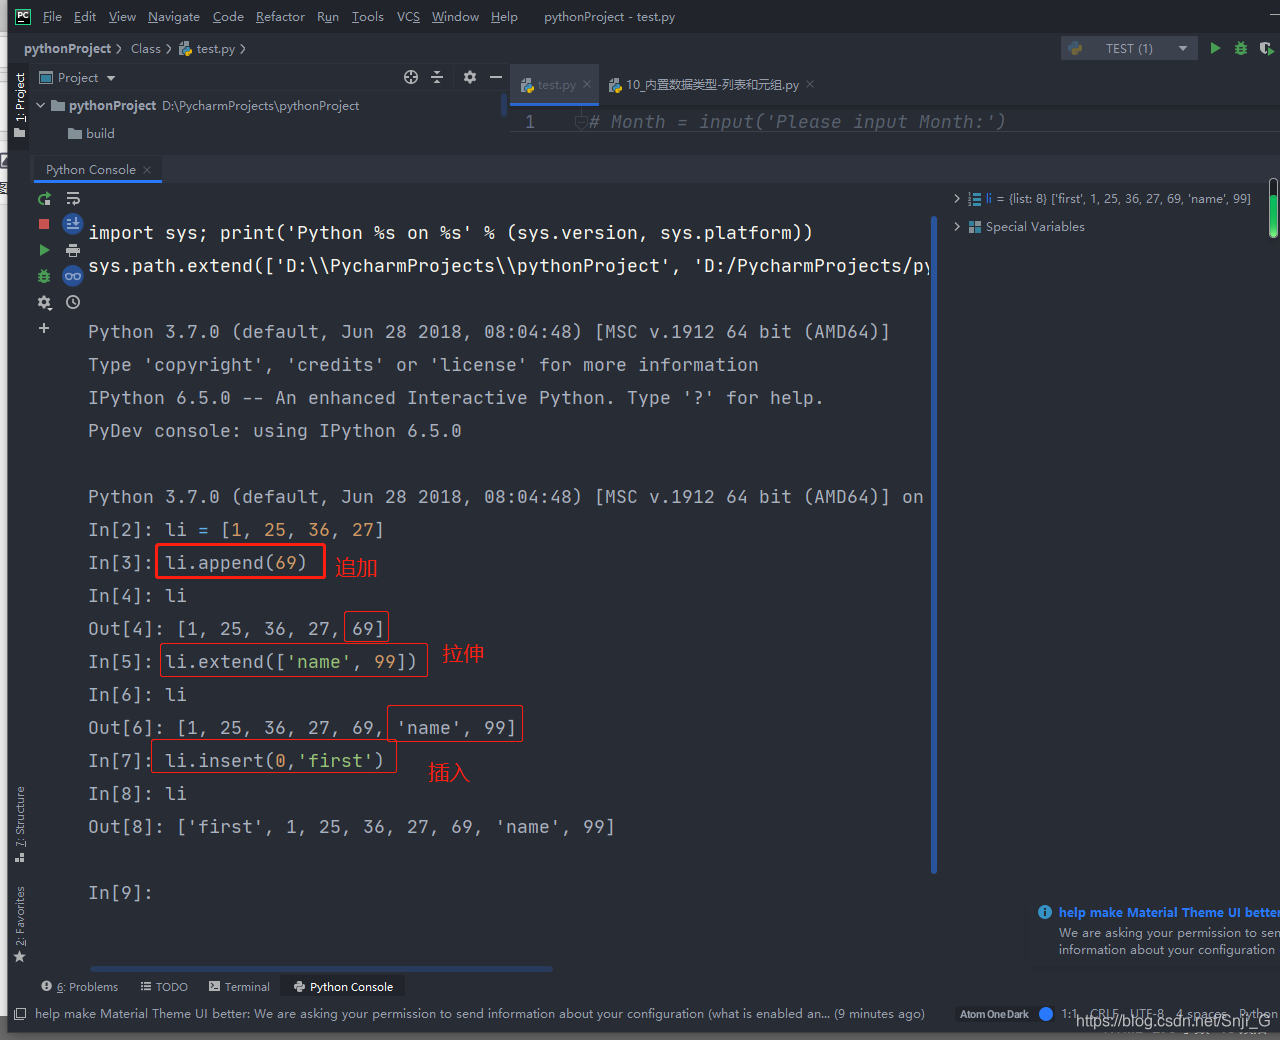Click Atom One Dark theme in status bar
Image resolution: width=1280 pixels, height=1040 pixels.
[994, 1014]
